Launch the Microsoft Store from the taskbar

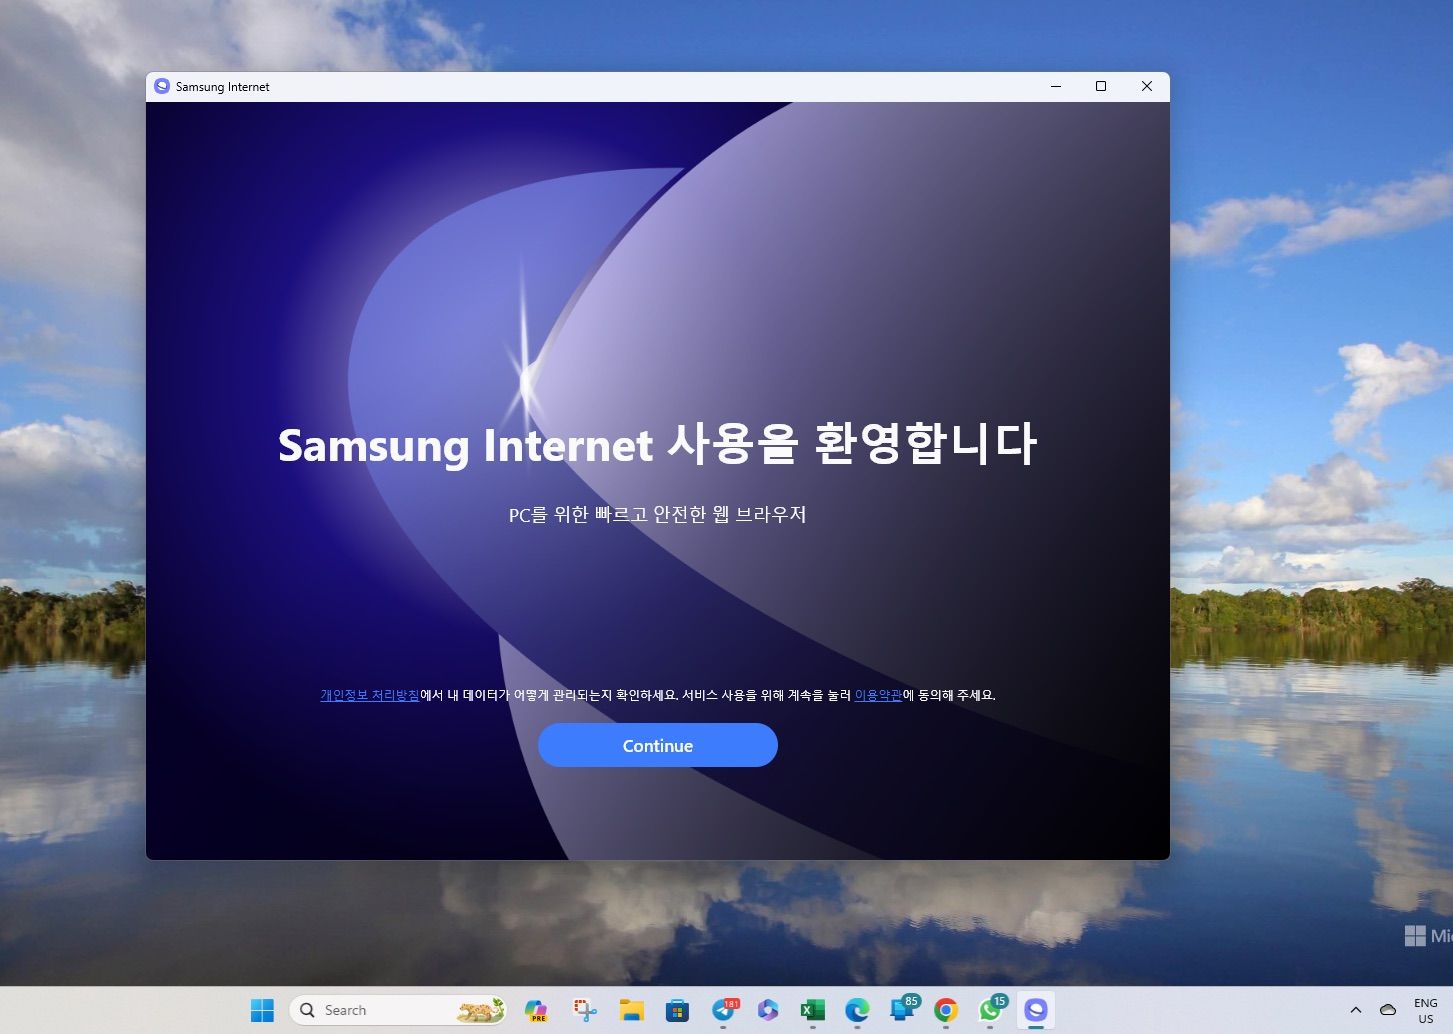pos(678,1010)
